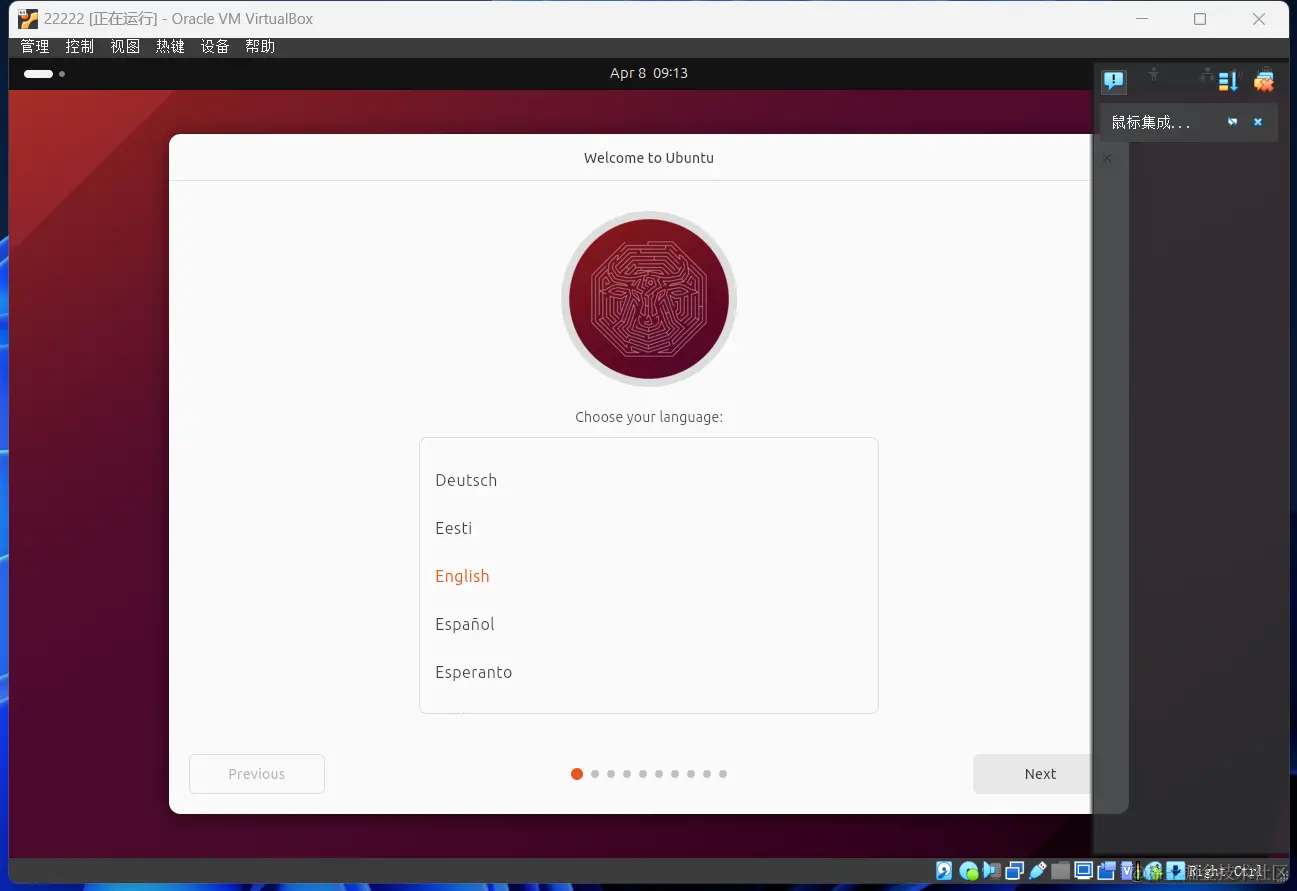Dismiss the 鼠标集成 notification

pos(1258,122)
